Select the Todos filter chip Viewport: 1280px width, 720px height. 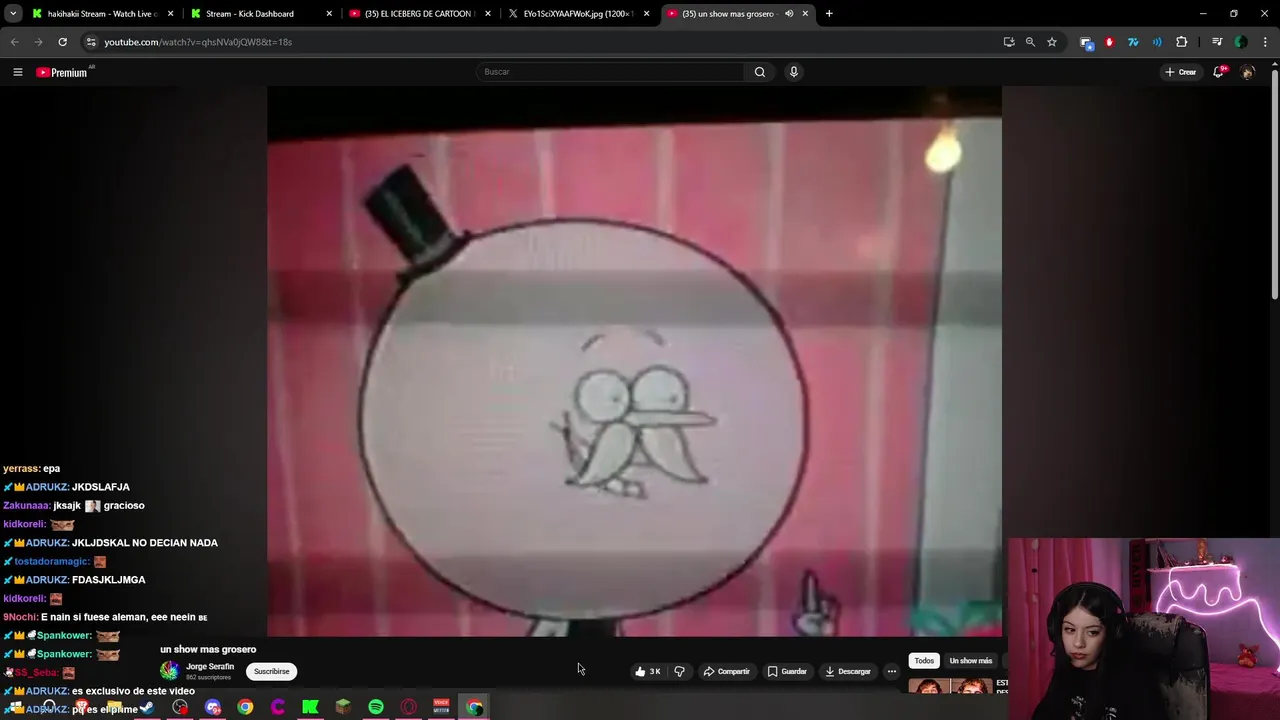coord(924,661)
